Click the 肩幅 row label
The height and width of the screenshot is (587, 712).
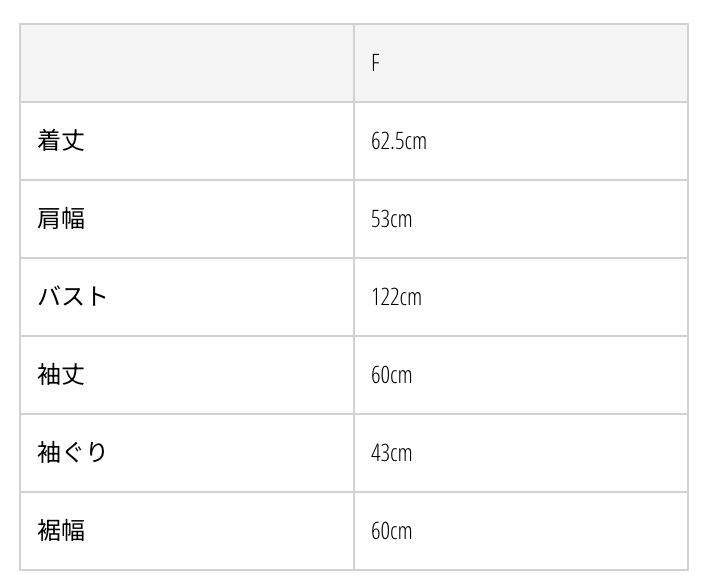61,219
